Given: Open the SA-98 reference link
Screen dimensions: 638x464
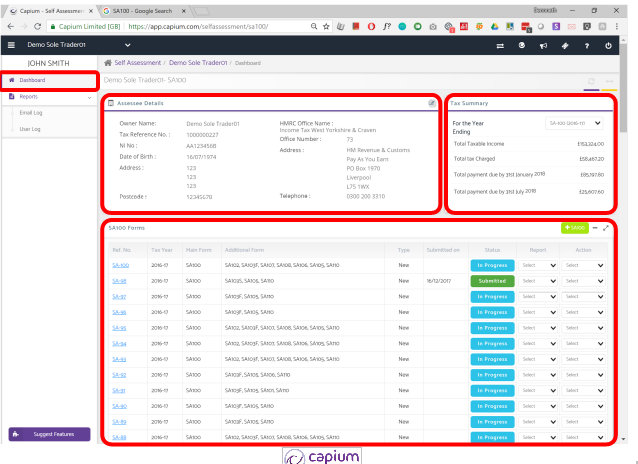Looking at the screenshot, I should pyautogui.click(x=119, y=281).
